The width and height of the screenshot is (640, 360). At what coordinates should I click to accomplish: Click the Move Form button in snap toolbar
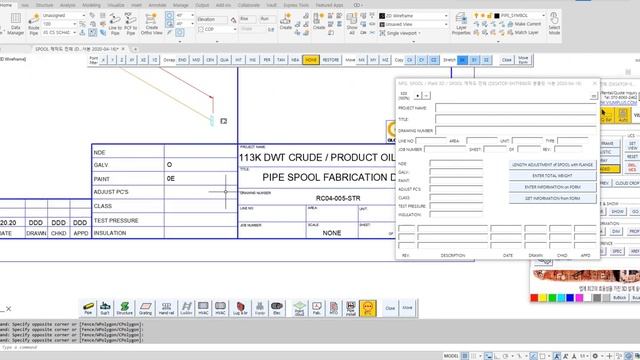click(x=523, y=60)
